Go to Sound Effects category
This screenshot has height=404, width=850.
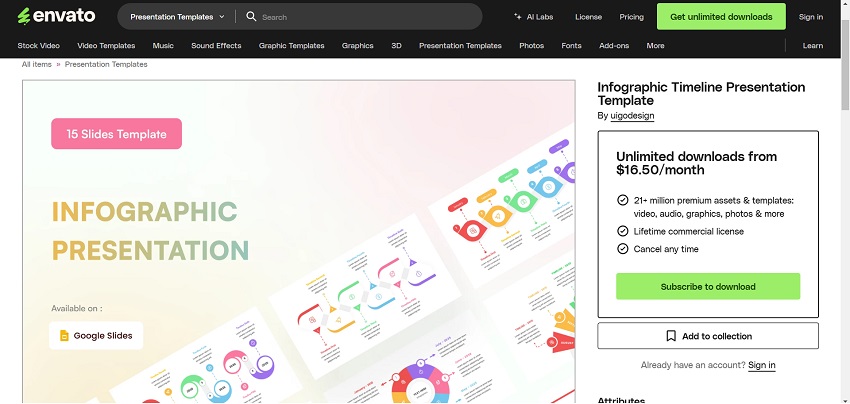click(x=216, y=46)
